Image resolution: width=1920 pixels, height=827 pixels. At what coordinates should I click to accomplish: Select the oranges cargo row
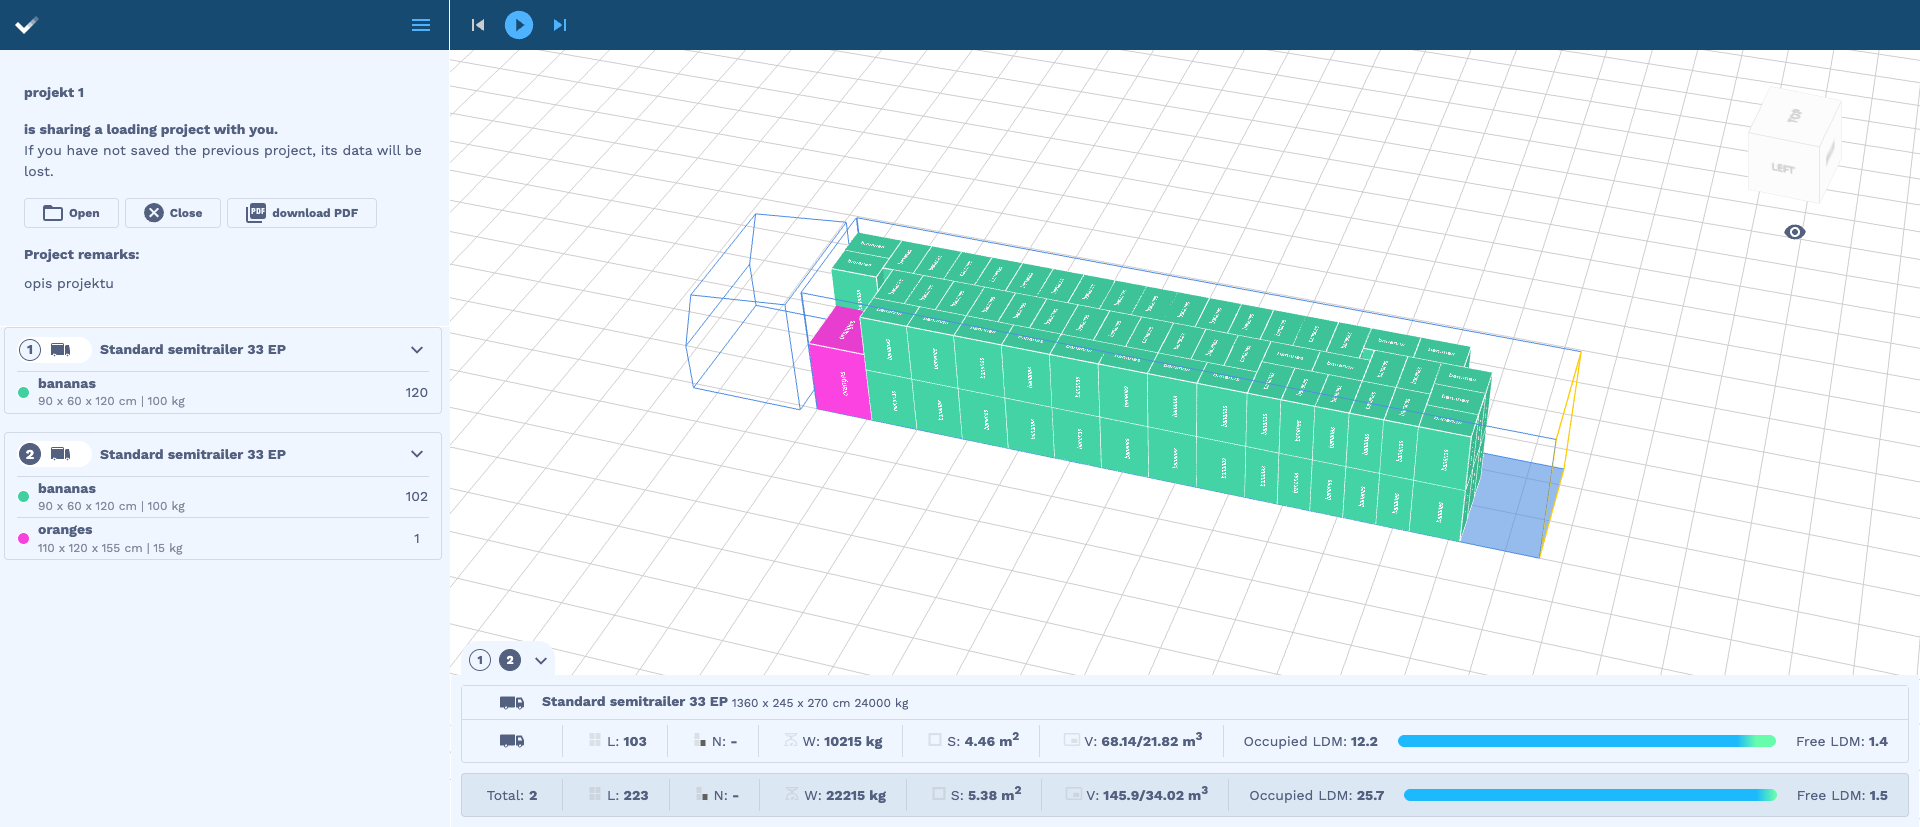[x=223, y=538]
